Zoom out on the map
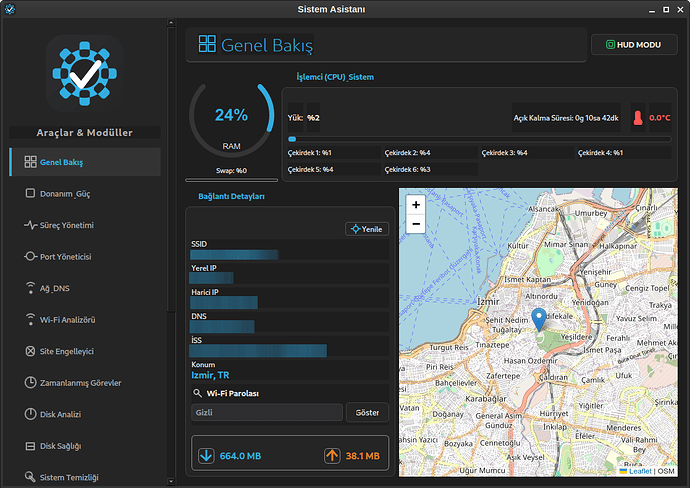Screen dimensions: 690x488 click(x=416, y=224)
